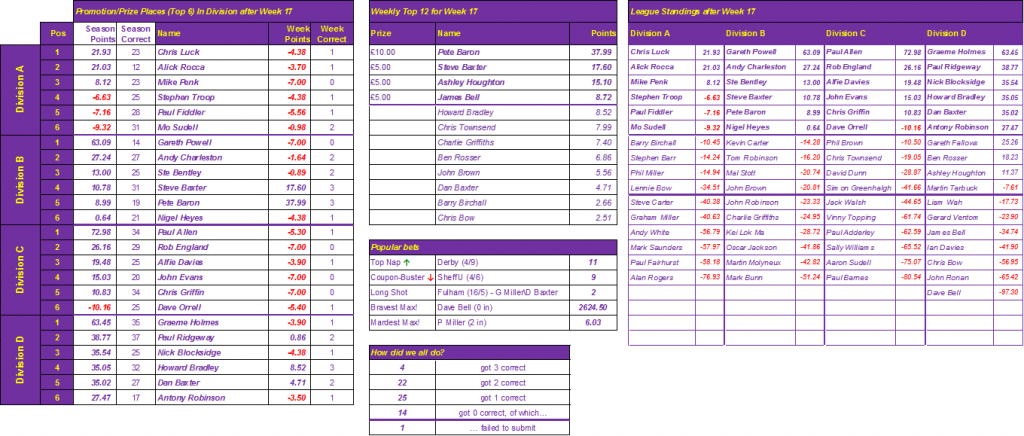Click the green up arrow beside Top Nap

pyautogui.click(x=406, y=264)
